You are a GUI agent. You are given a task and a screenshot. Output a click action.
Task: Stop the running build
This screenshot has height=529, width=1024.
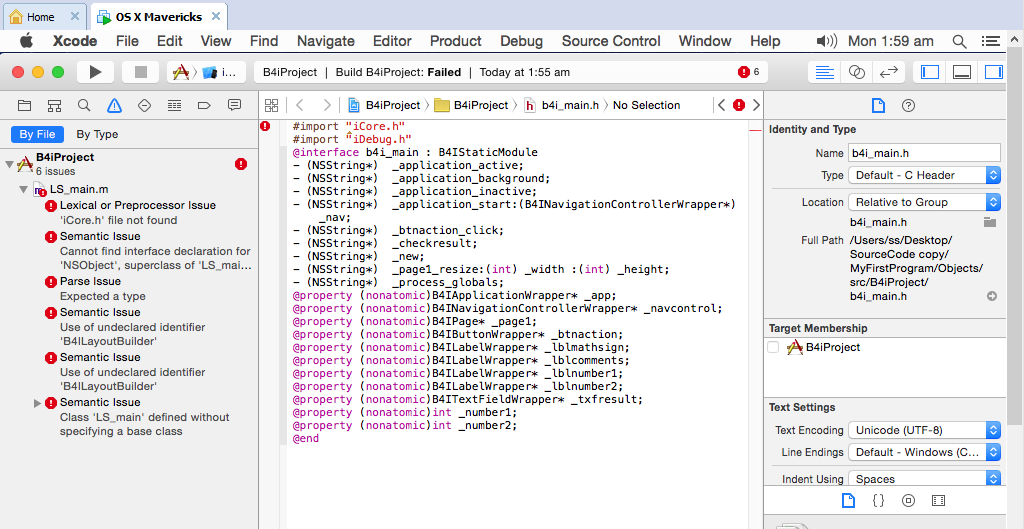pyautogui.click(x=140, y=72)
